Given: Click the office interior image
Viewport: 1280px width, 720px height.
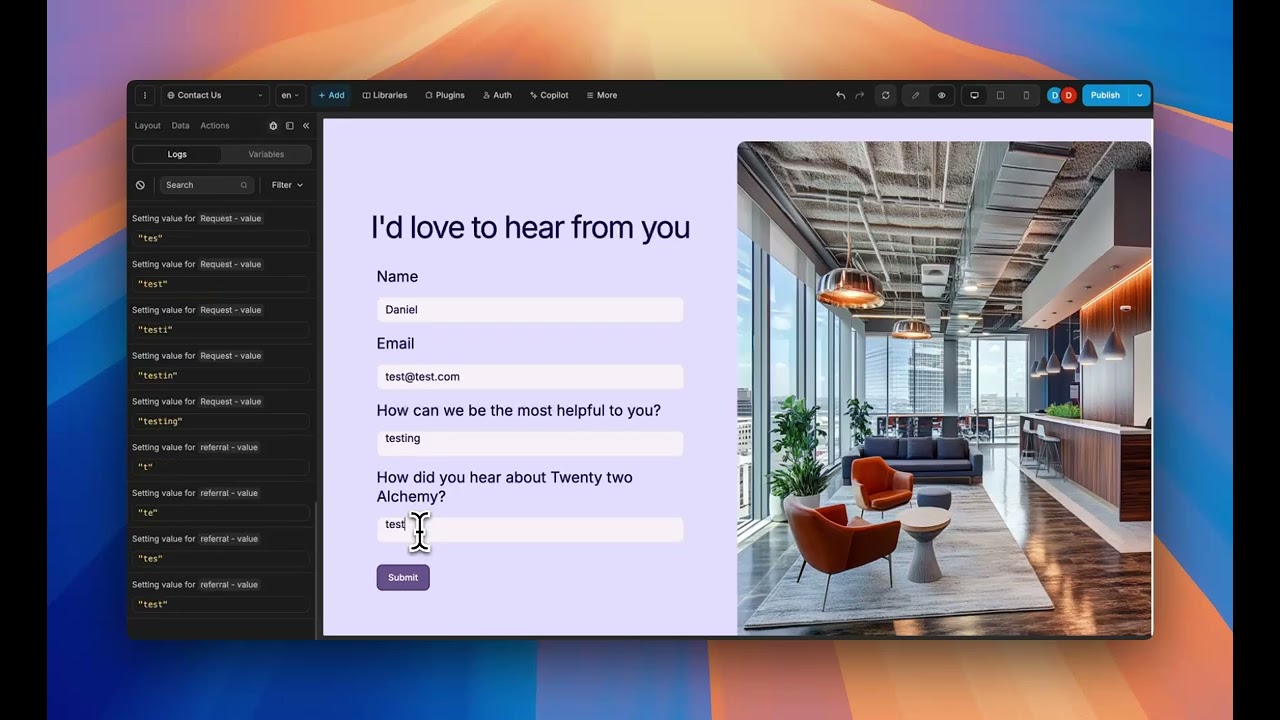Looking at the screenshot, I should click(944, 388).
